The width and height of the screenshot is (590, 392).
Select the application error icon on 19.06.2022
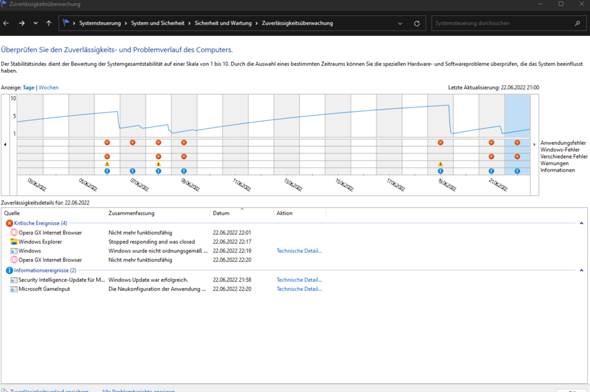[x=440, y=143]
